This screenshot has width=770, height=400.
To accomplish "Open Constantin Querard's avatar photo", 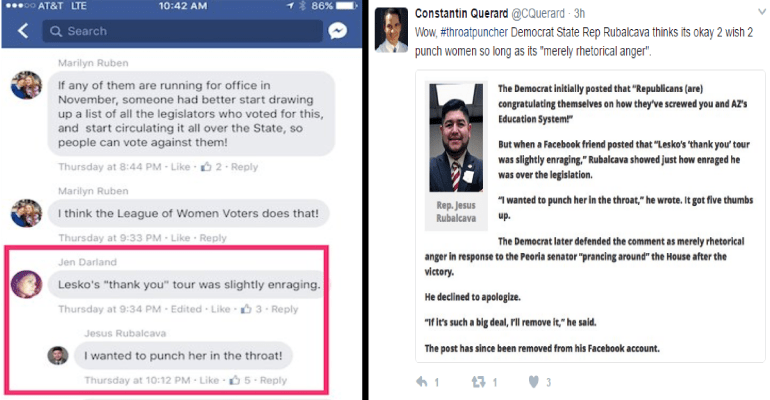I will click(x=391, y=30).
